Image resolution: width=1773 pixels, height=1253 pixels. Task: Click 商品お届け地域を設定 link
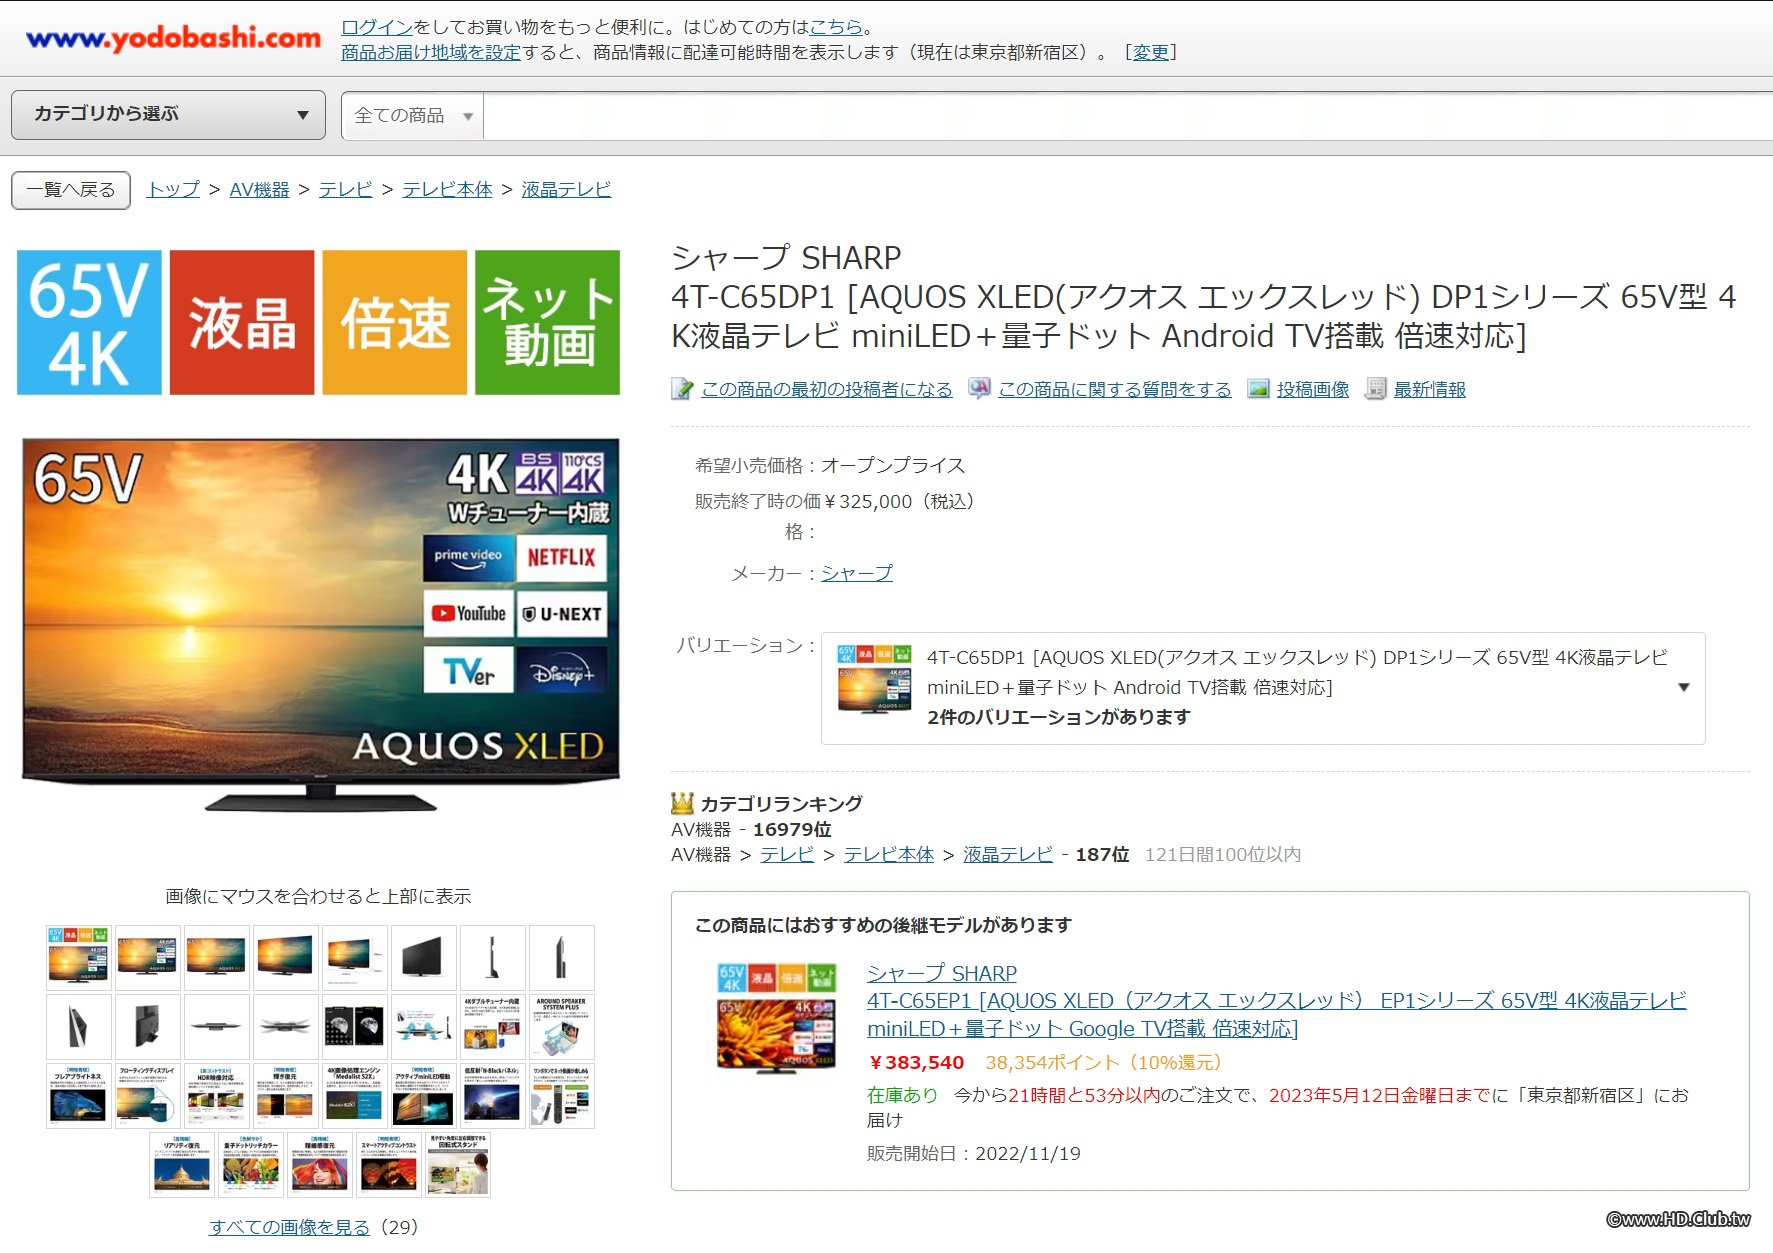coord(431,52)
